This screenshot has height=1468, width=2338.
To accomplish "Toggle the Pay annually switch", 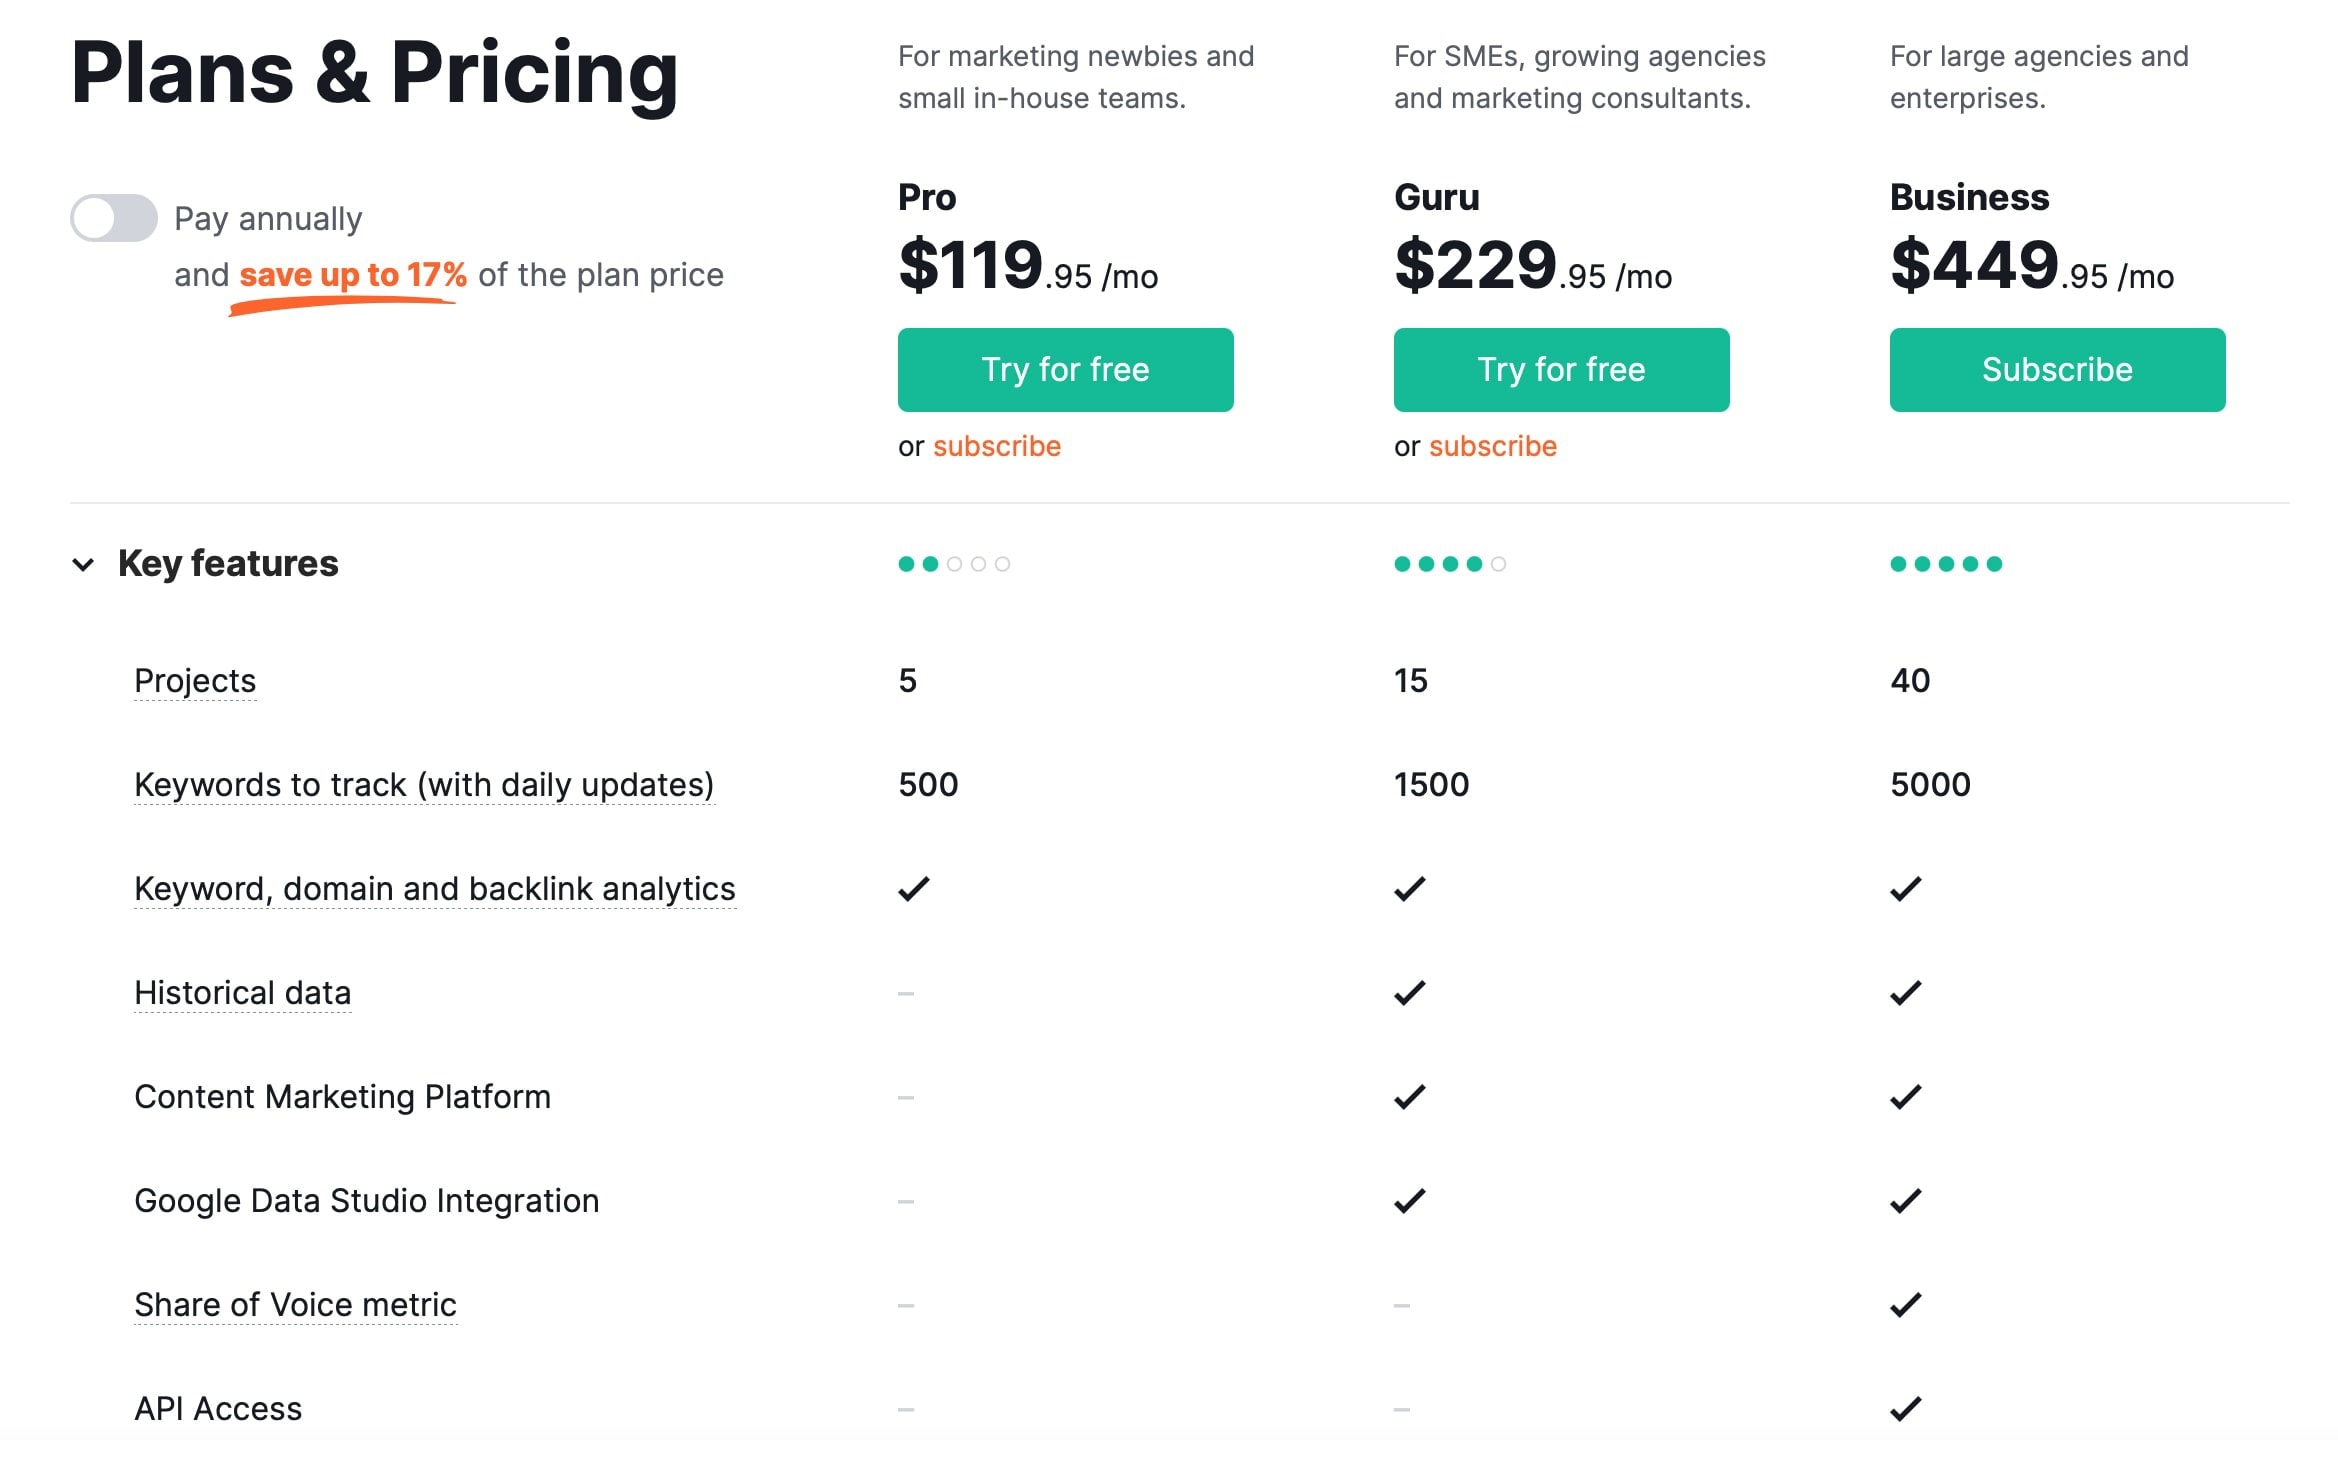I will pos(113,218).
